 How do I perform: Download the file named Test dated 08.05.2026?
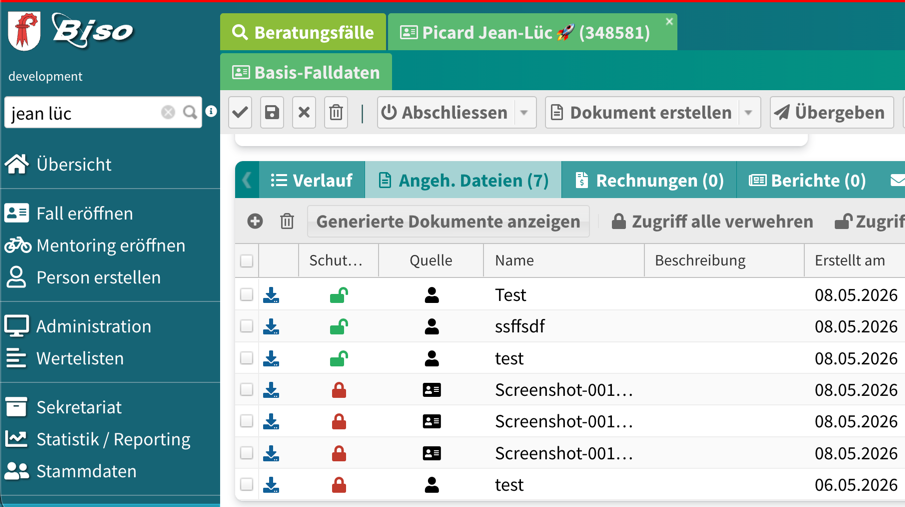pyautogui.click(x=271, y=295)
